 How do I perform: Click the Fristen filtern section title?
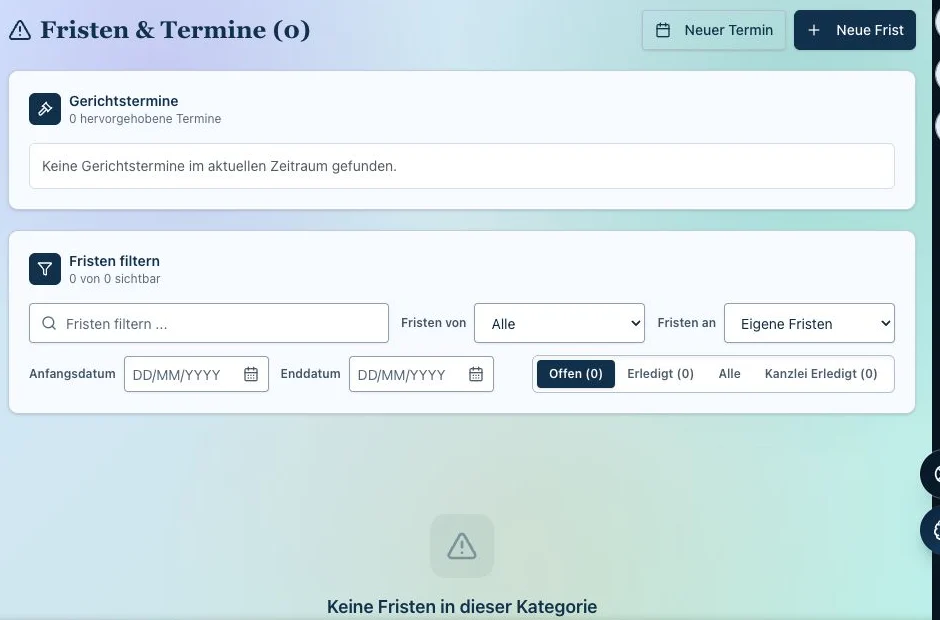pyautogui.click(x=115, y=261)
